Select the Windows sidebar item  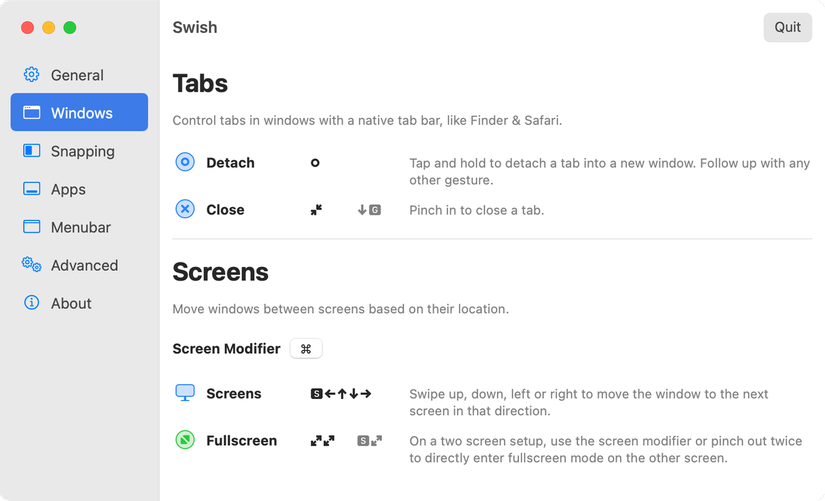80,113
